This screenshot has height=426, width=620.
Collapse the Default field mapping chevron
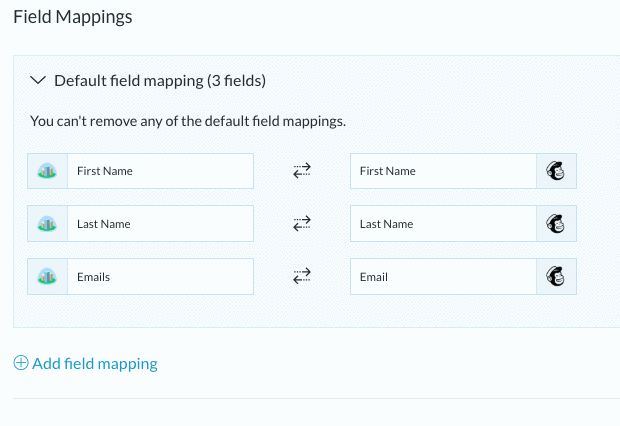click(38, 80)
